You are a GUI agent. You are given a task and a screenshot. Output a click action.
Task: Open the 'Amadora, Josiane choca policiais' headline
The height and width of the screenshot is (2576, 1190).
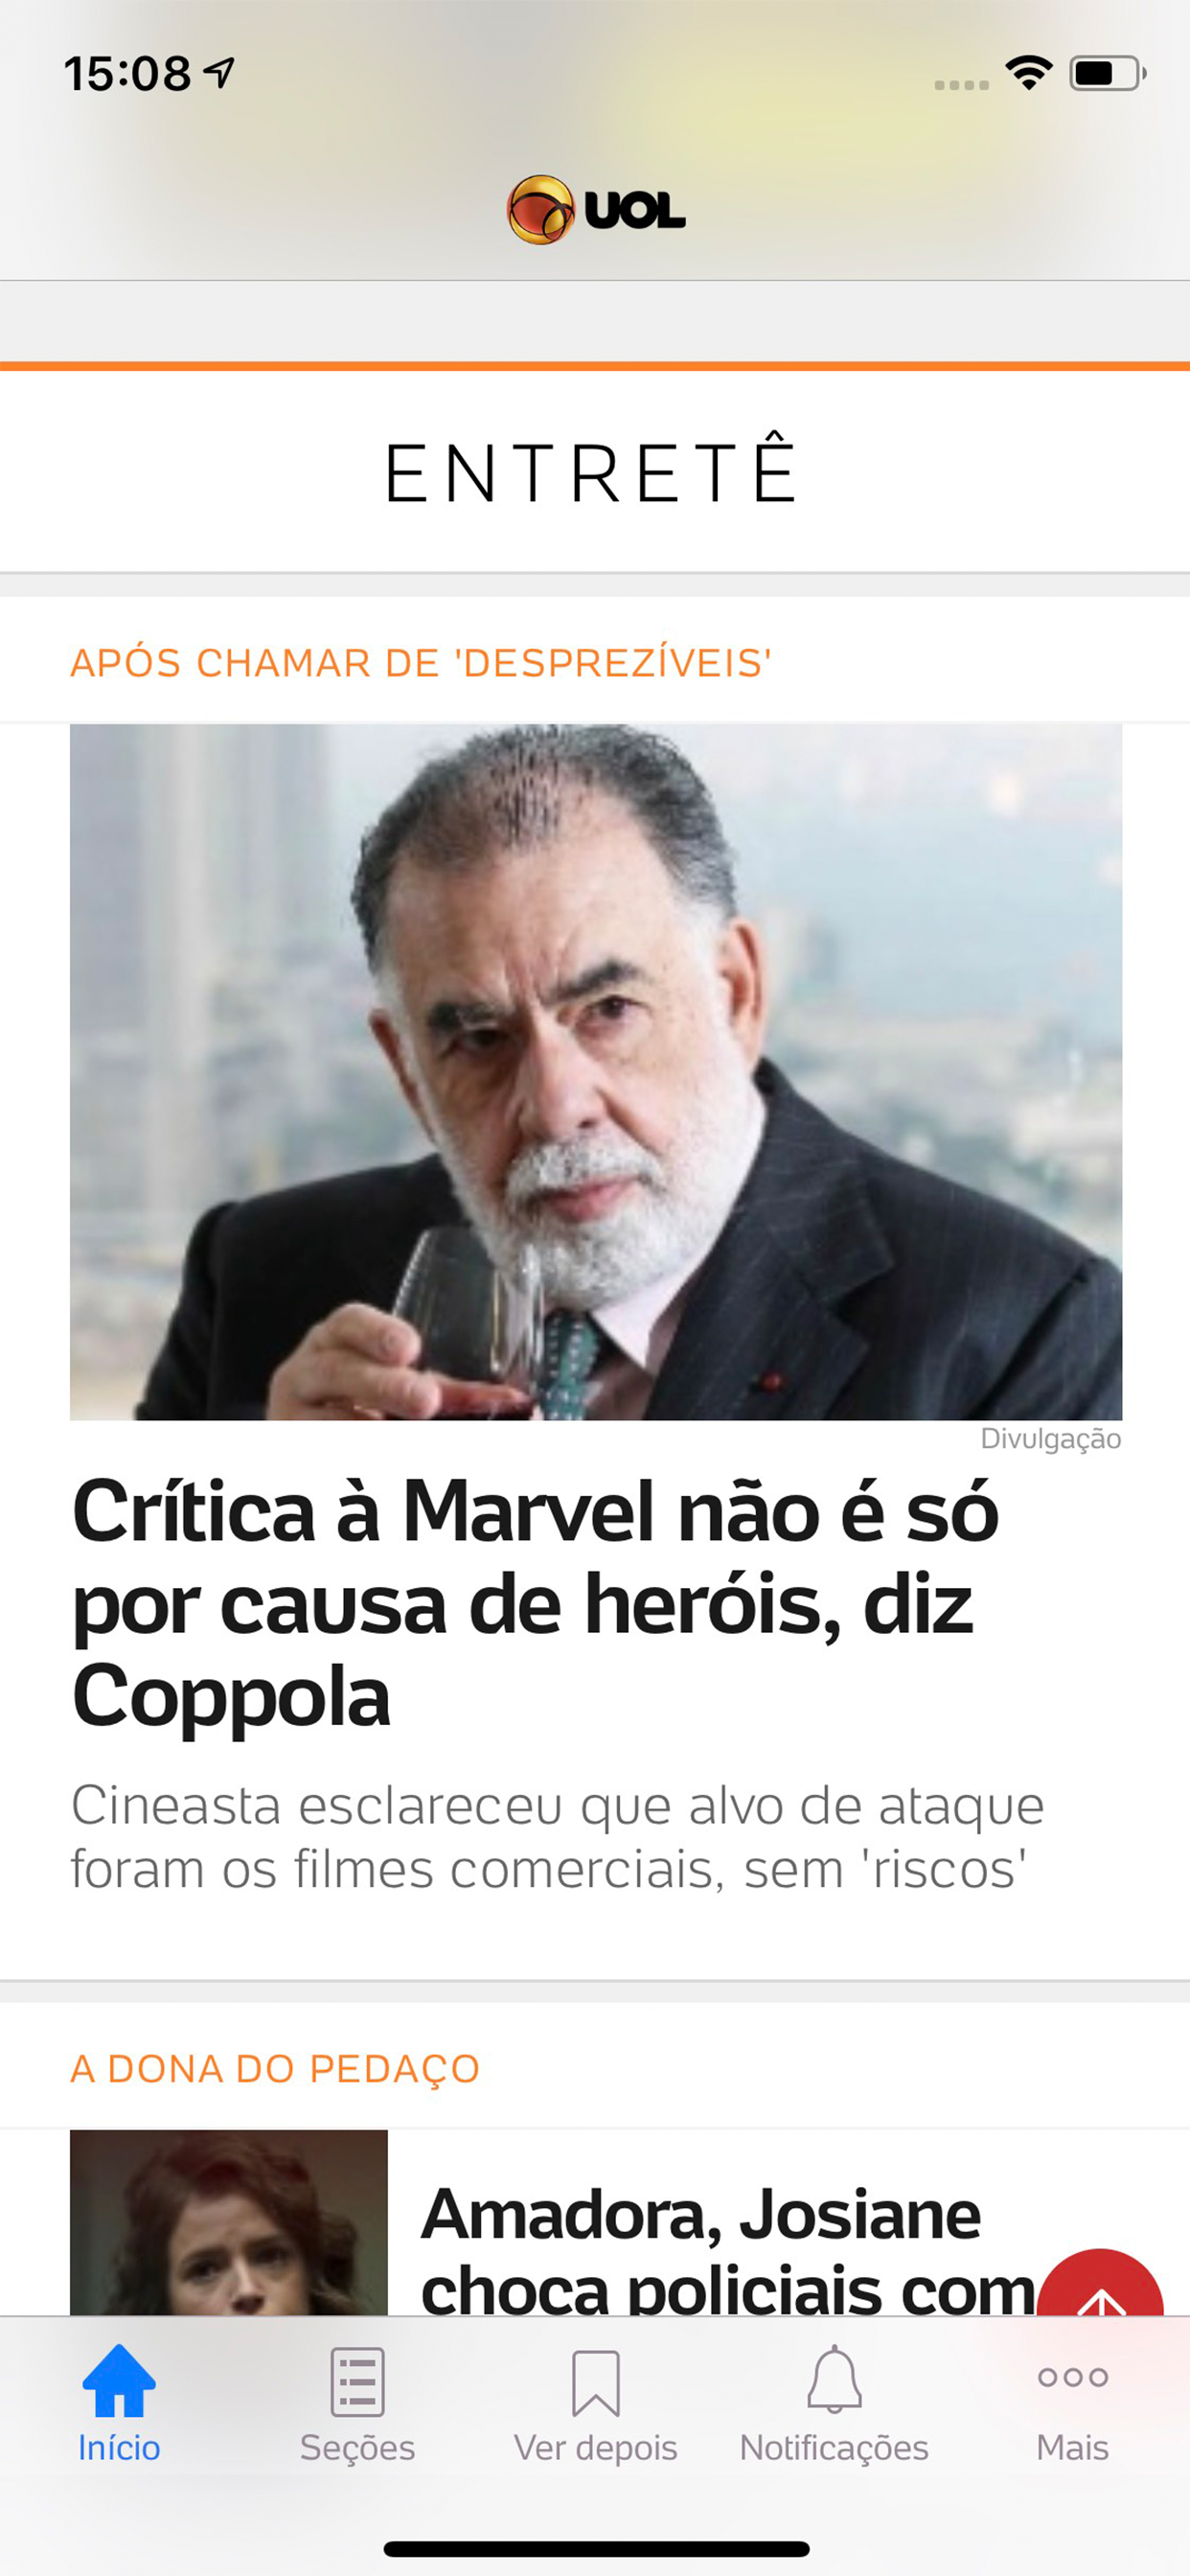coord(727,2251)
